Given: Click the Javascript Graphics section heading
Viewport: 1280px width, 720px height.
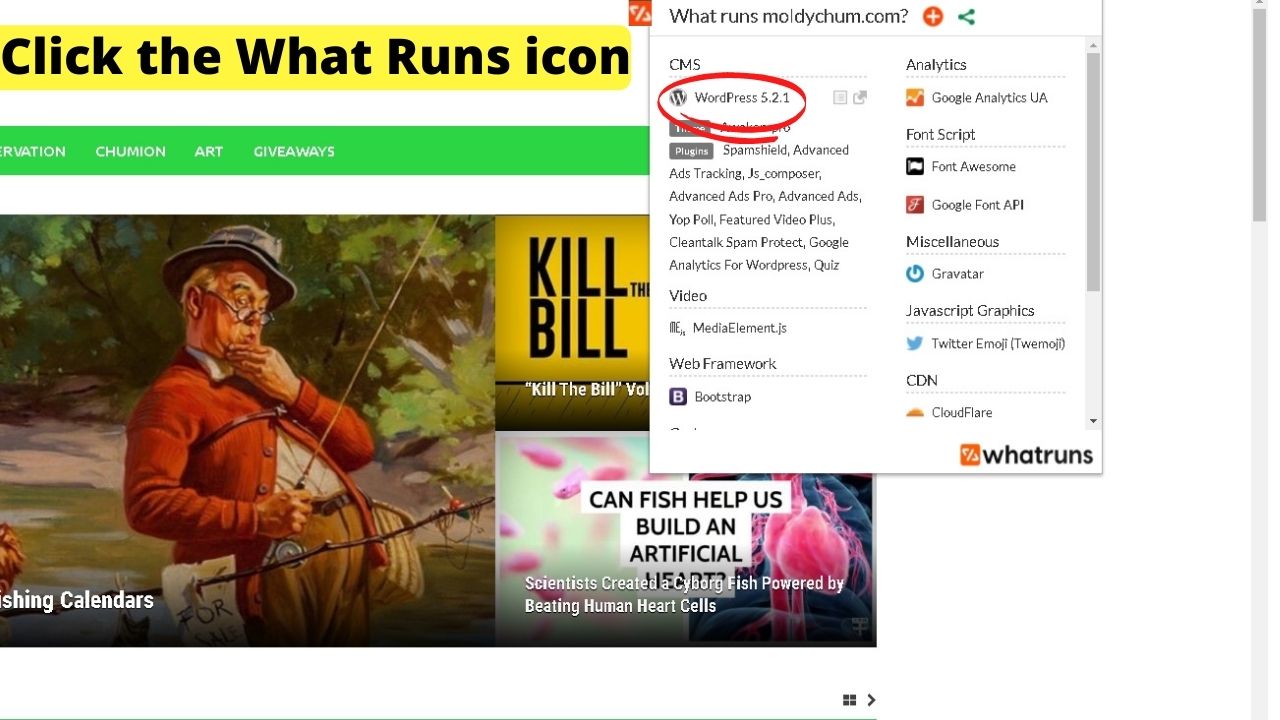Looking at the screenshot, I should [x=970, y=311].
